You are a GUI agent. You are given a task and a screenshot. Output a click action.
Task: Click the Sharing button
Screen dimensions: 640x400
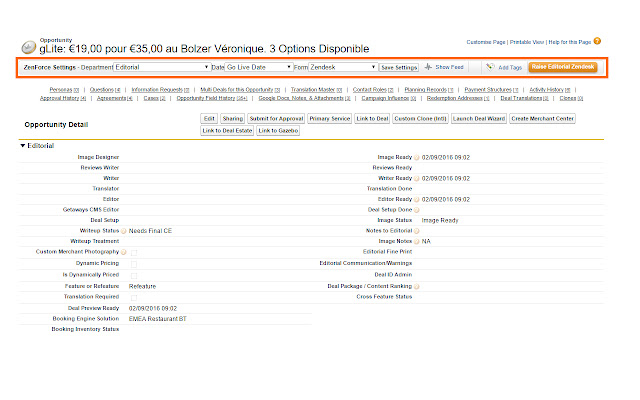(x=233, y=119)
